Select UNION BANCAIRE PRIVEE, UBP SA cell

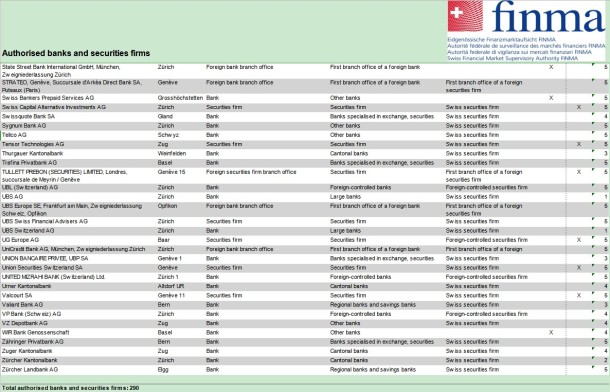[45, 259]
